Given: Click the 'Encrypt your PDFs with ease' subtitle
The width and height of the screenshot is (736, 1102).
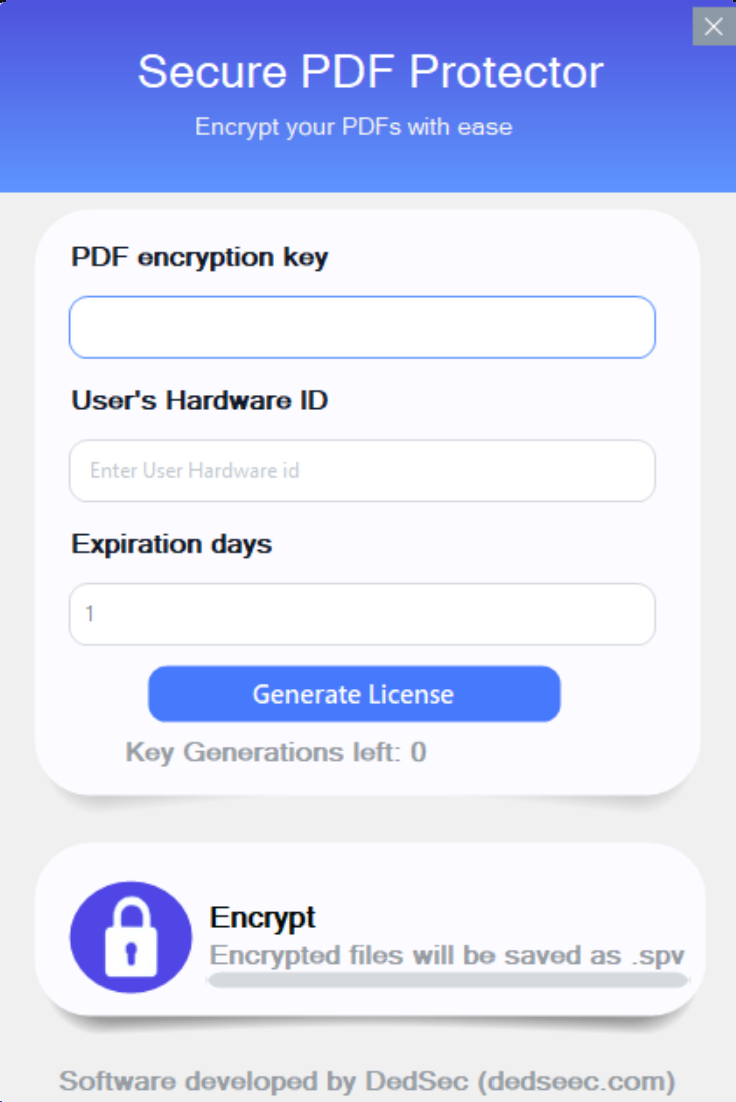Looking at the screenshot, I should click(x=354, y=127).
